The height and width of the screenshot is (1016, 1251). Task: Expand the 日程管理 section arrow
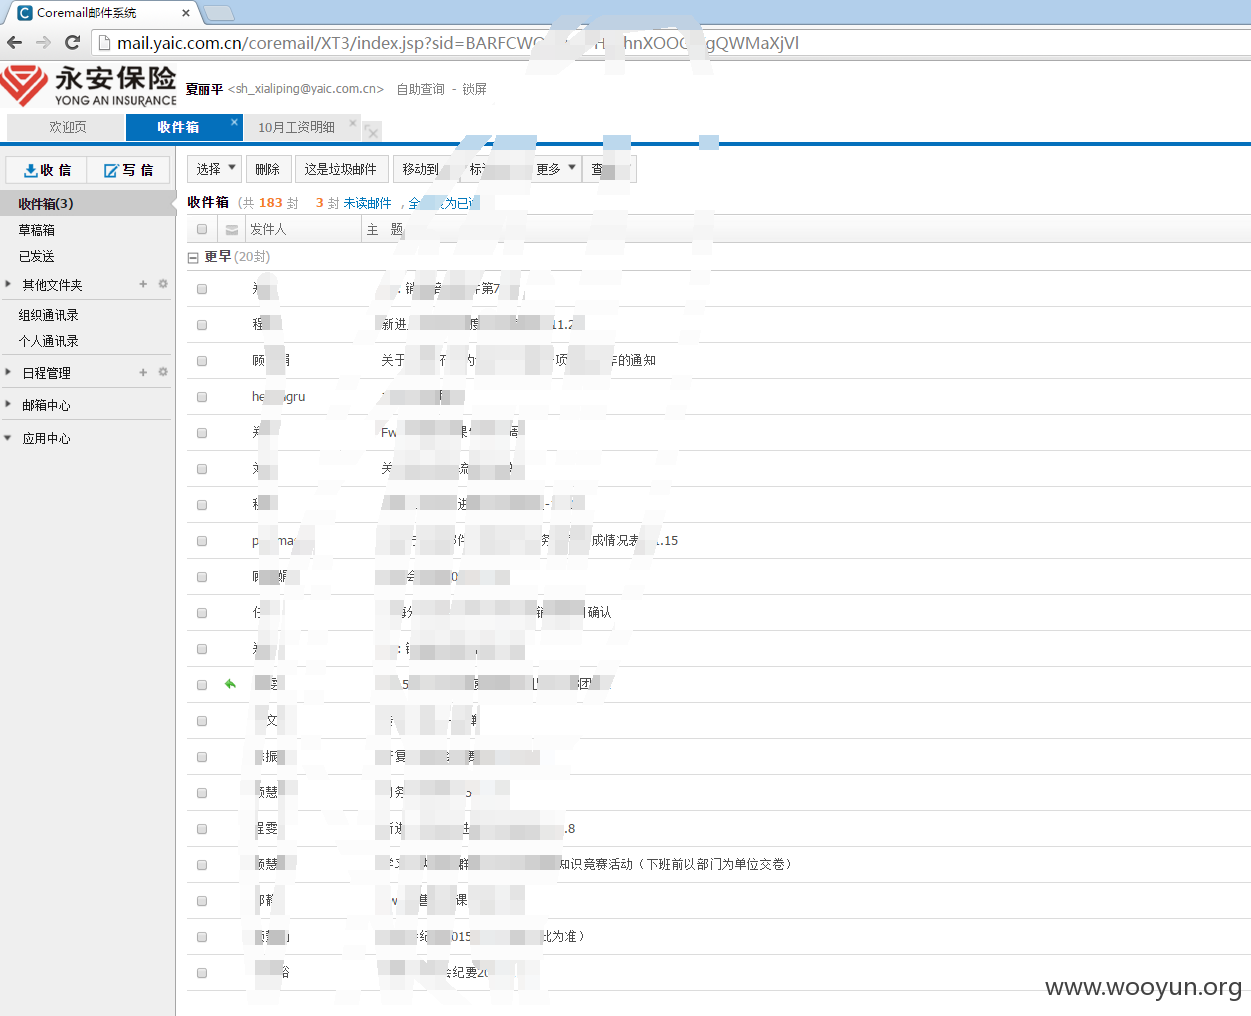pyautogui.click(x=8, y=372)
